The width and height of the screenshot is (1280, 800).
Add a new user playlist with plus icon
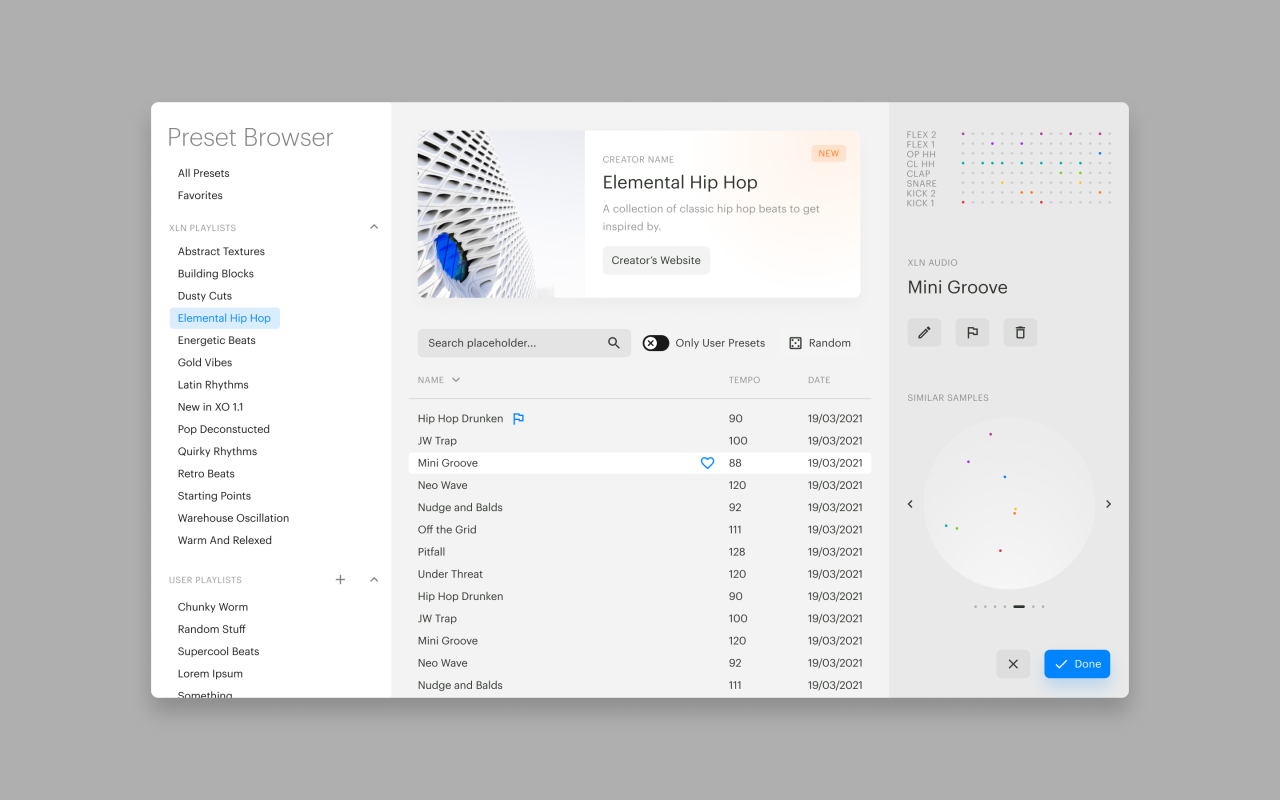click(x=340, y=580)
